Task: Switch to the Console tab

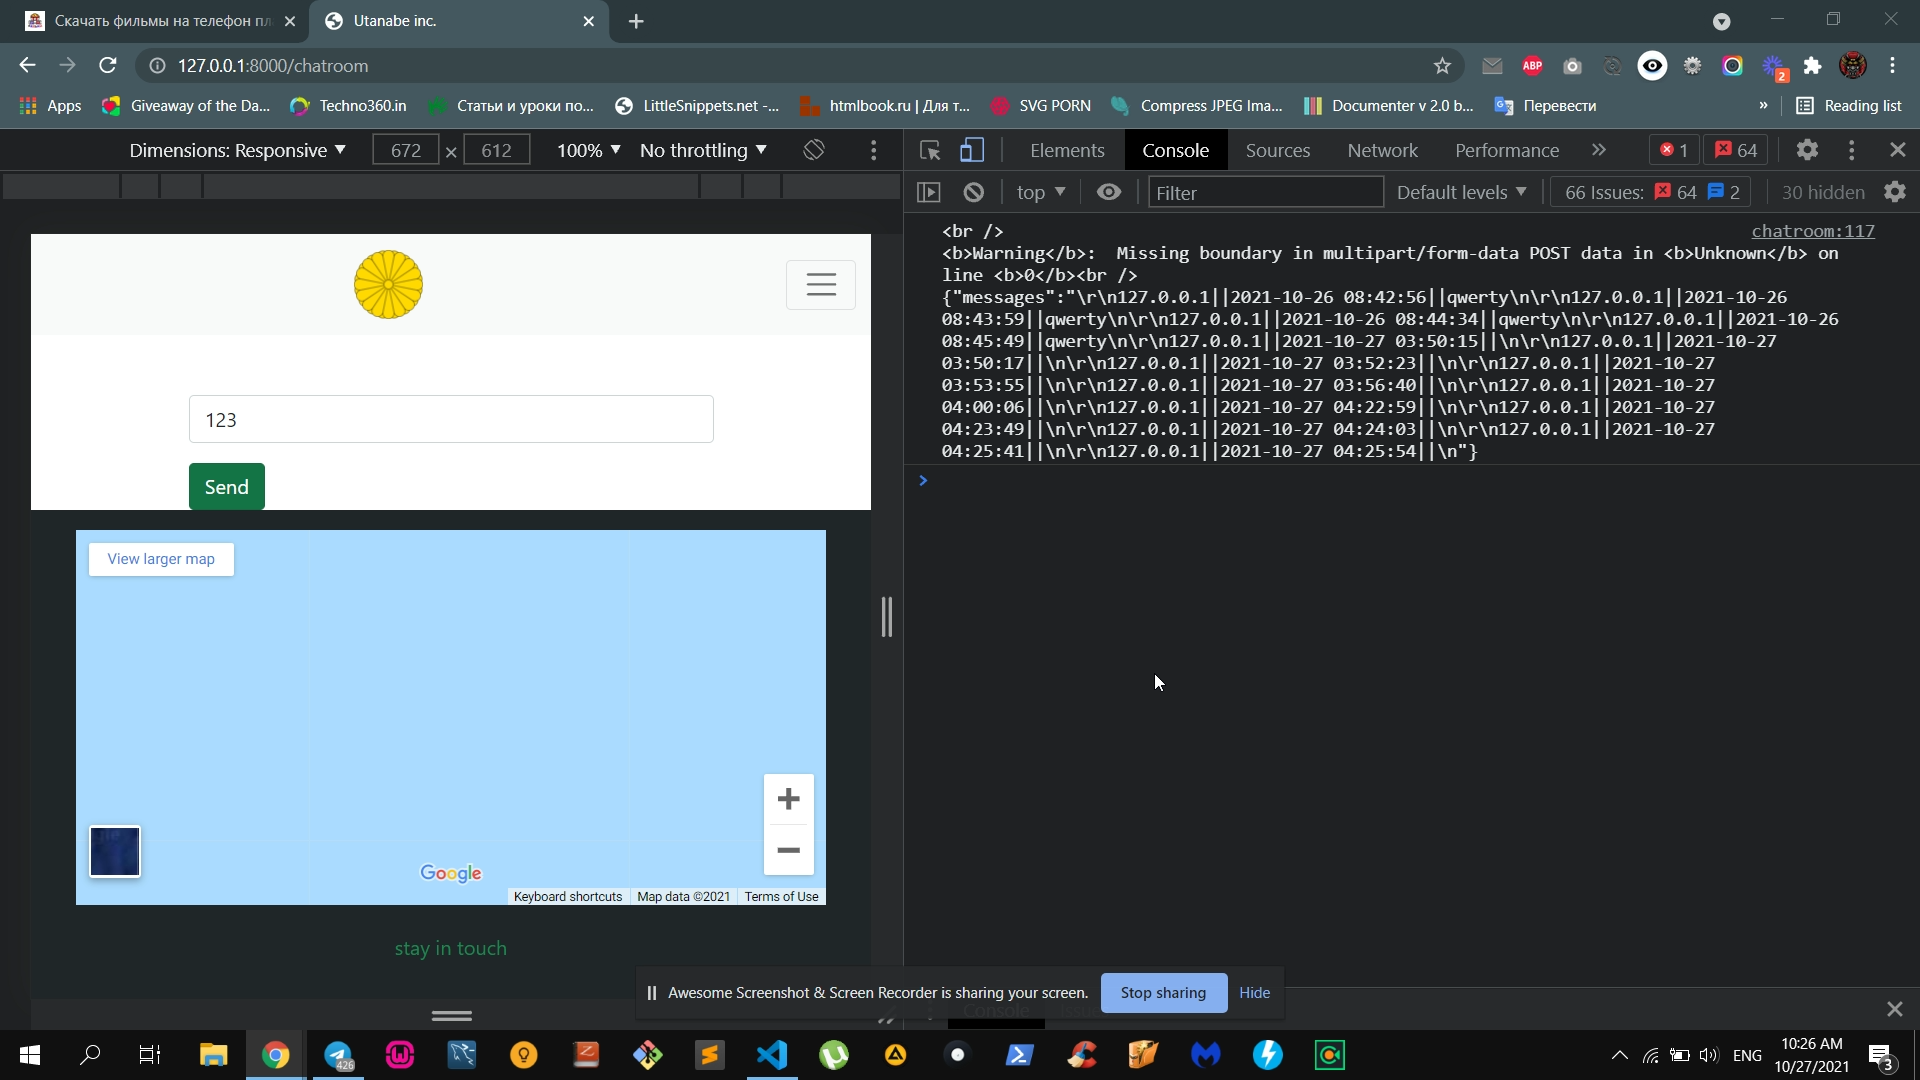Action: [x=1176, y=150]
